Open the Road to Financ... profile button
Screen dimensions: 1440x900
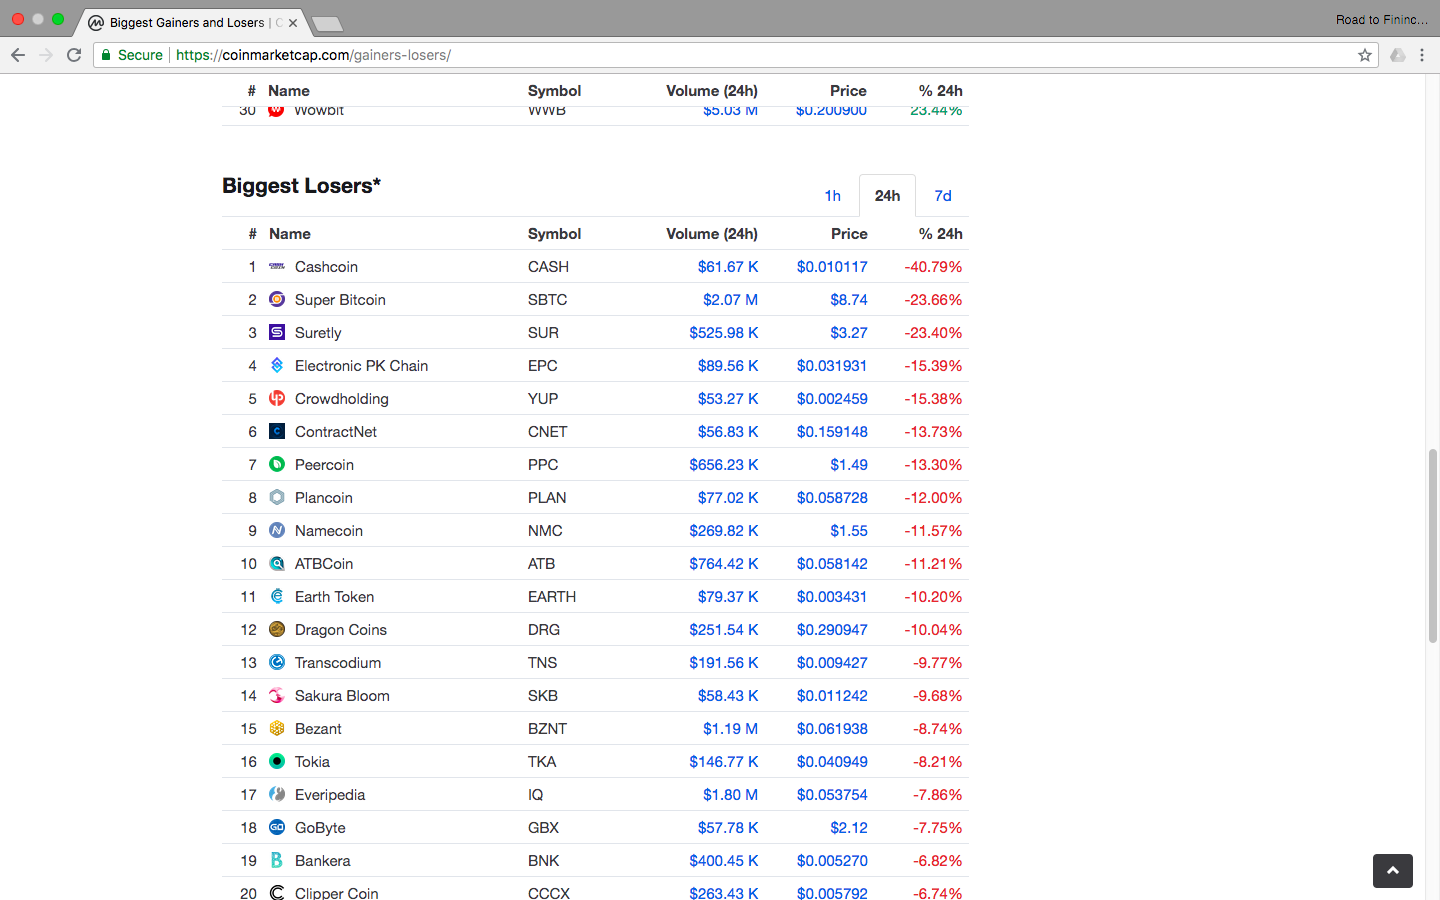(1382, 20)
